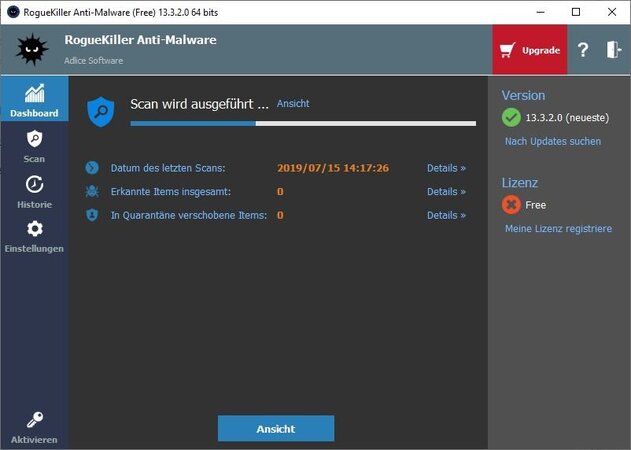Click the green version check icon
The image size is (631, 450).
511,118
